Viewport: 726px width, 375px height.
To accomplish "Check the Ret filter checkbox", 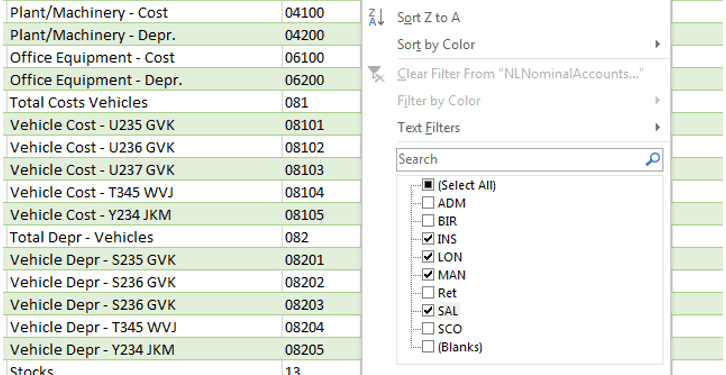I will (428, 293).
